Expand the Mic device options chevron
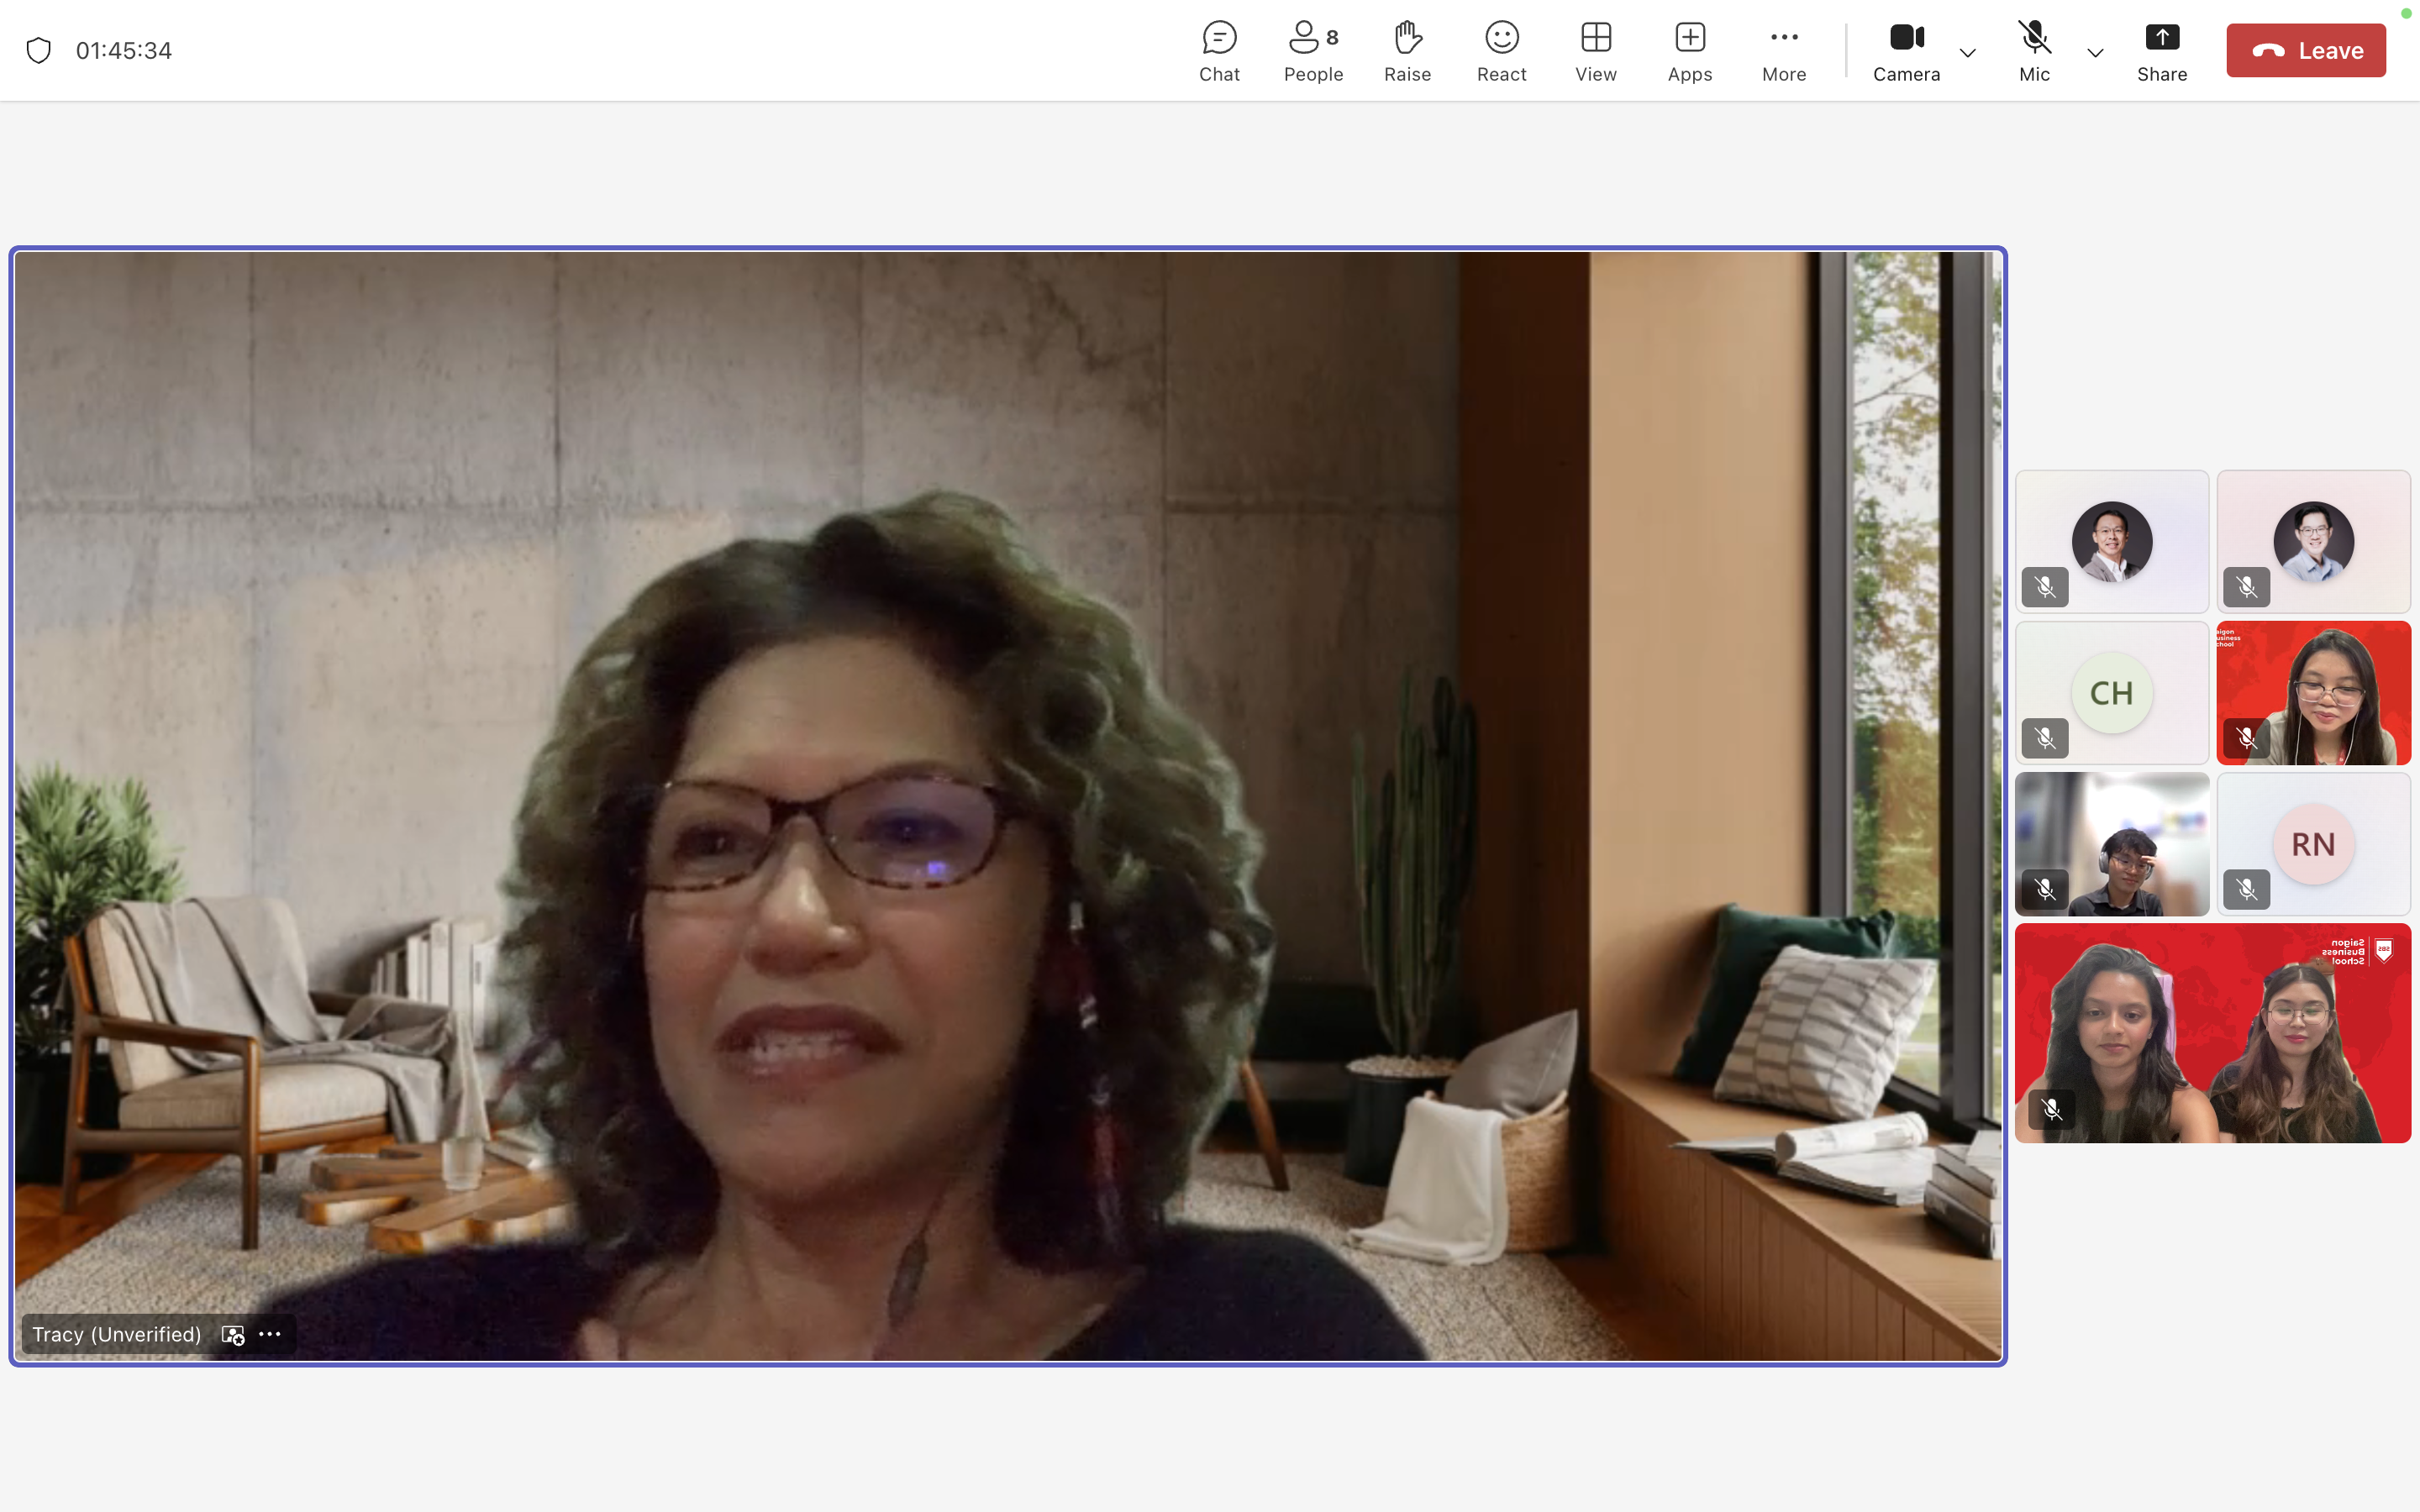2420x1512 pixels. point(2094,52)
